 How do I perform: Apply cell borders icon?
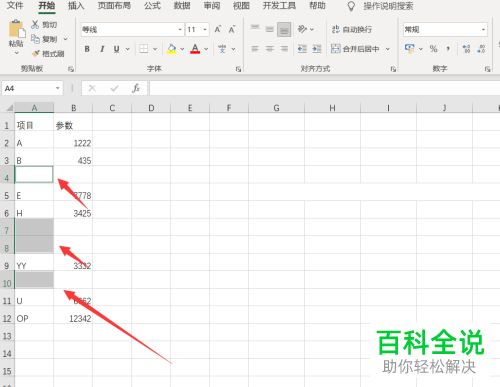tap(144, 49)
